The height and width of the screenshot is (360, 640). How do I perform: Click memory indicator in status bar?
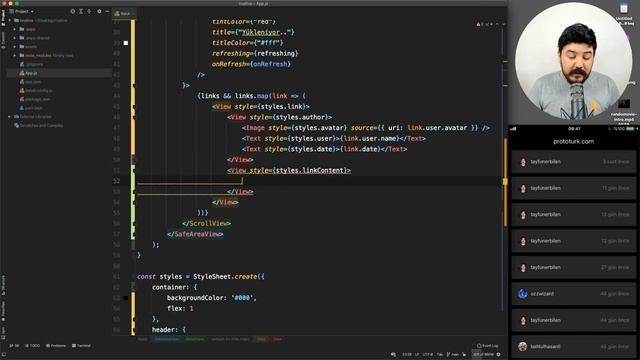483,354
